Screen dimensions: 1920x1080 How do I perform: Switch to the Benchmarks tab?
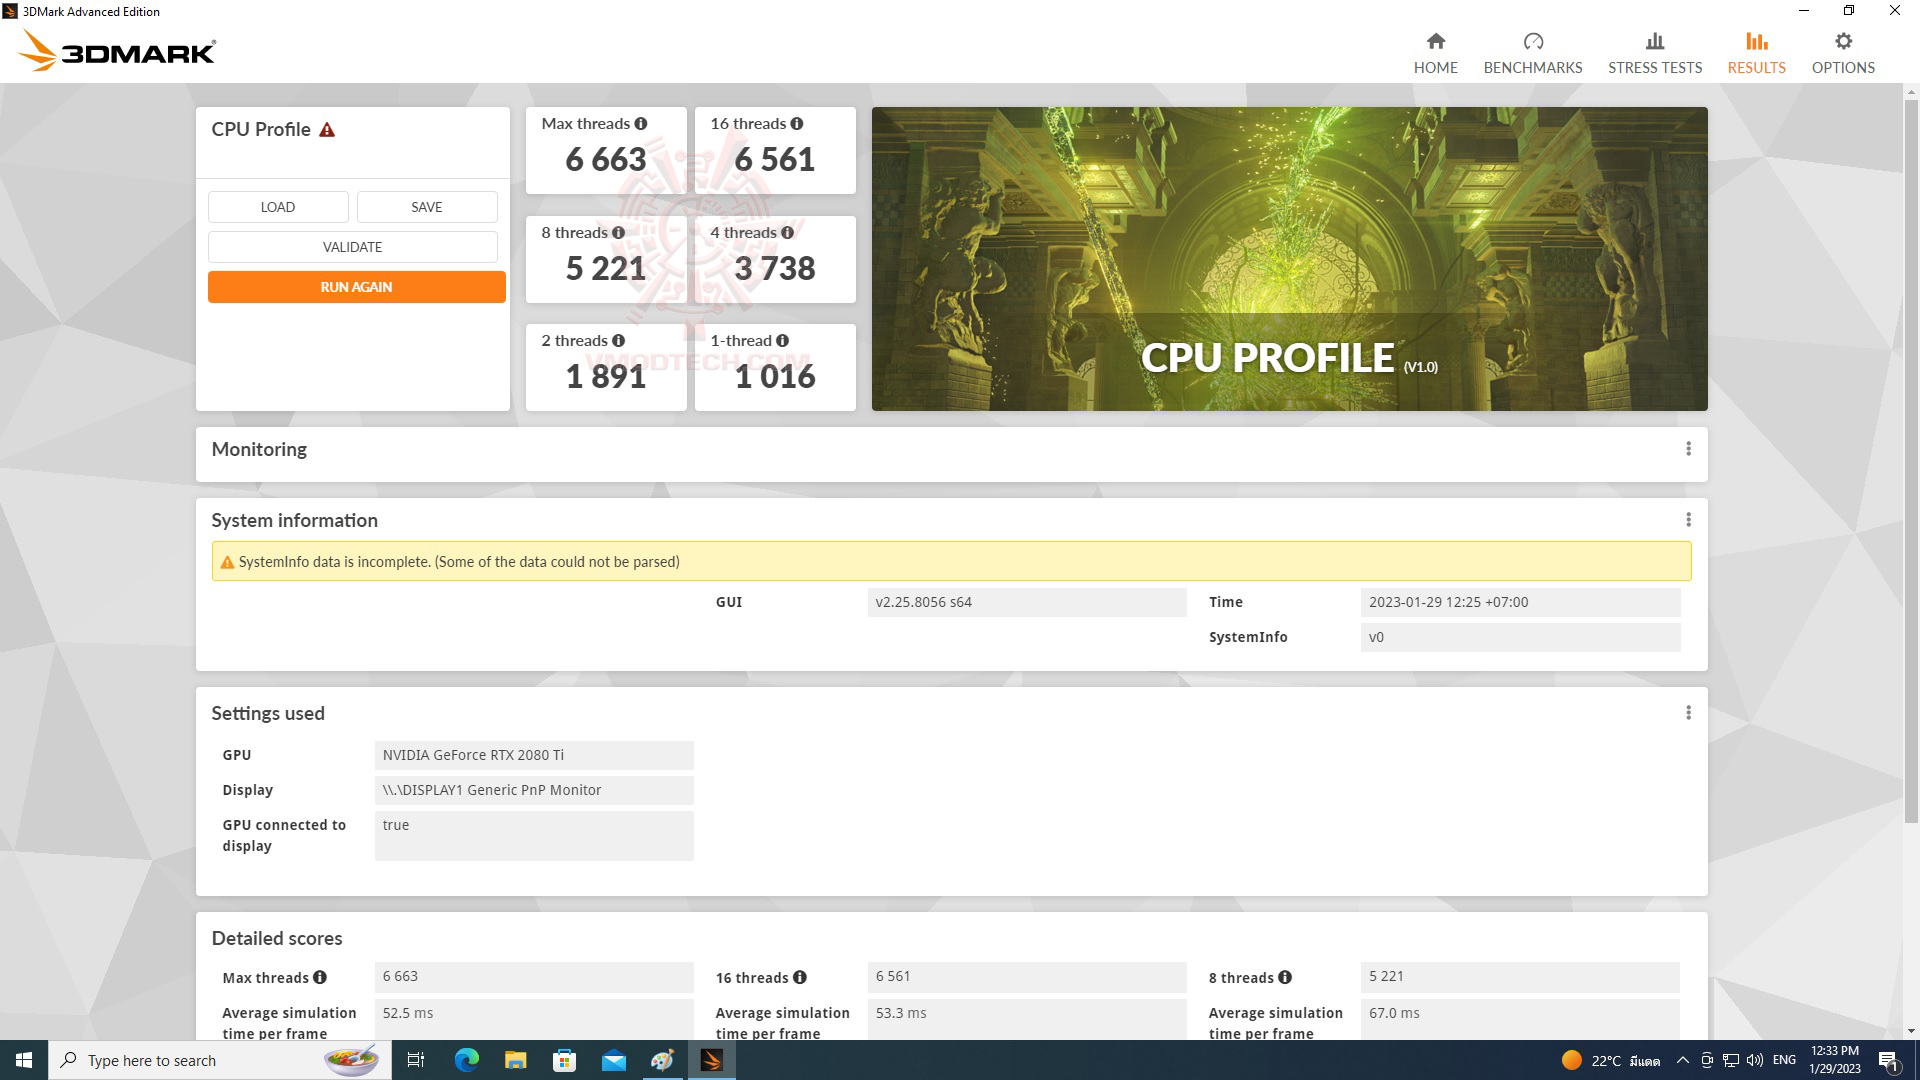[x=1532, y=53]
